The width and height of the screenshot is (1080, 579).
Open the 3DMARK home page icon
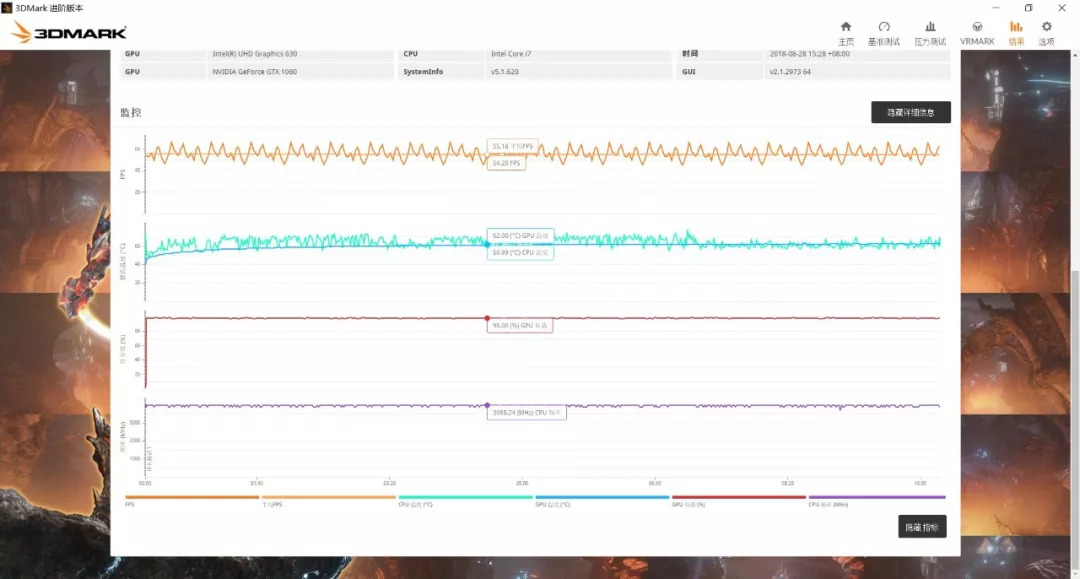846,30
